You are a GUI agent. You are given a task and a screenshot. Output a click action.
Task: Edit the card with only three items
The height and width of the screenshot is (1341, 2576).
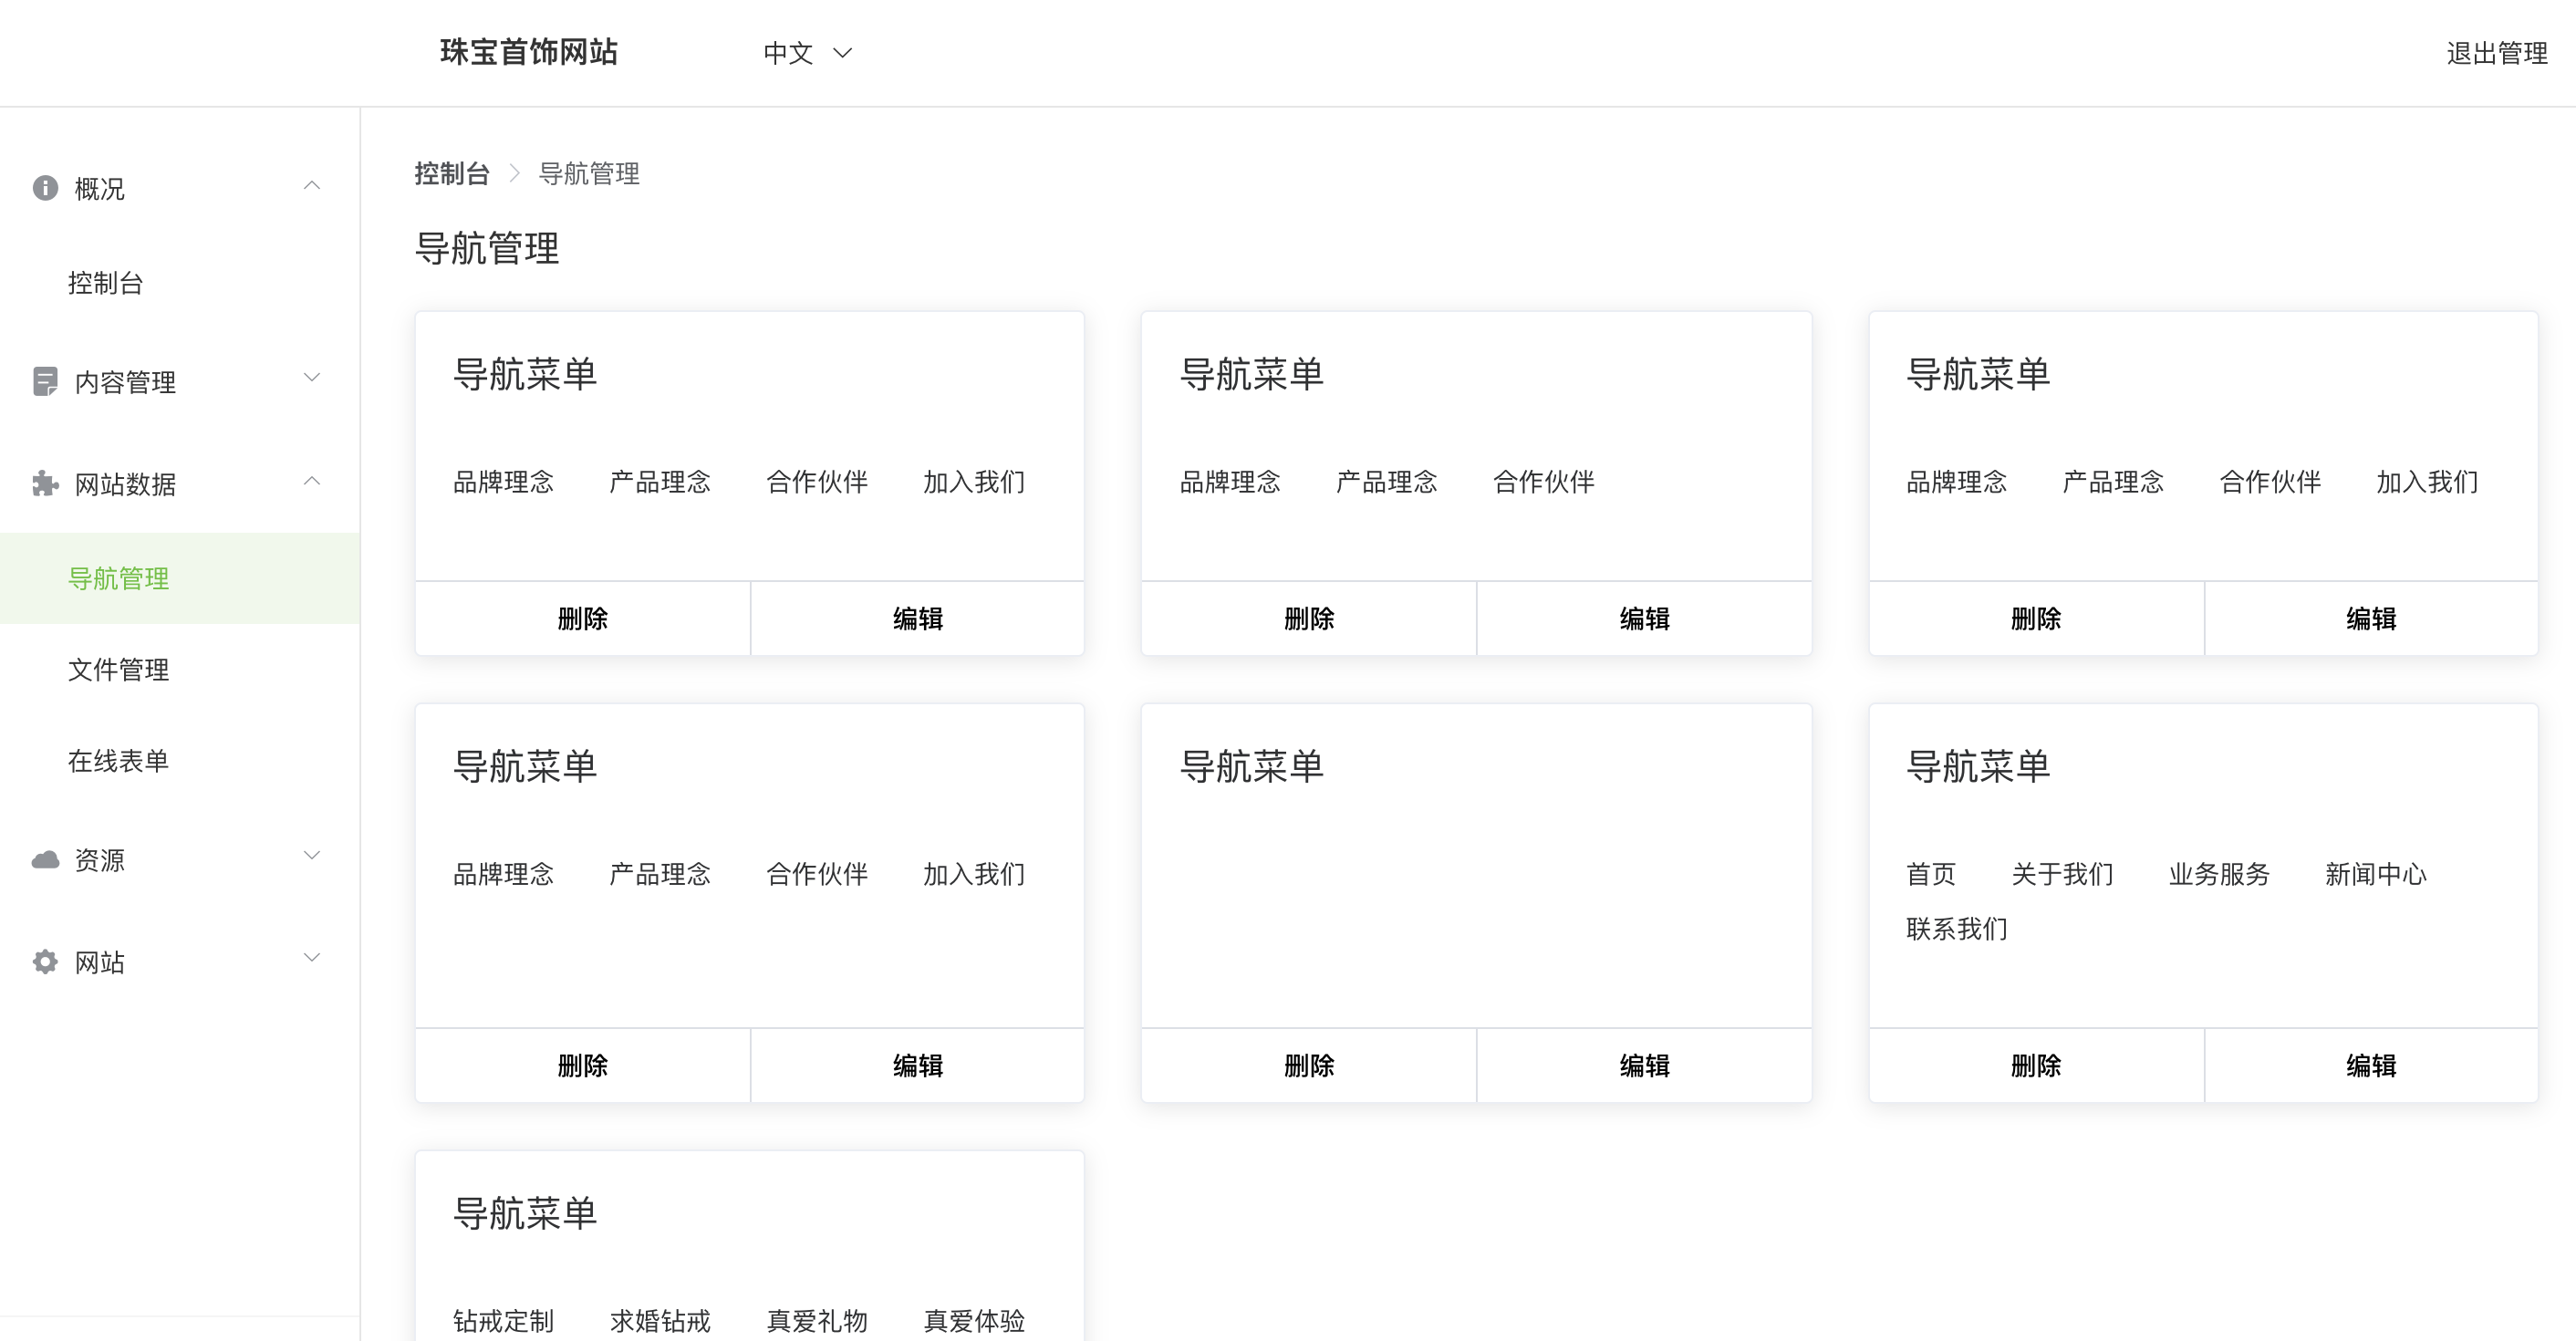pos(1644,619)
